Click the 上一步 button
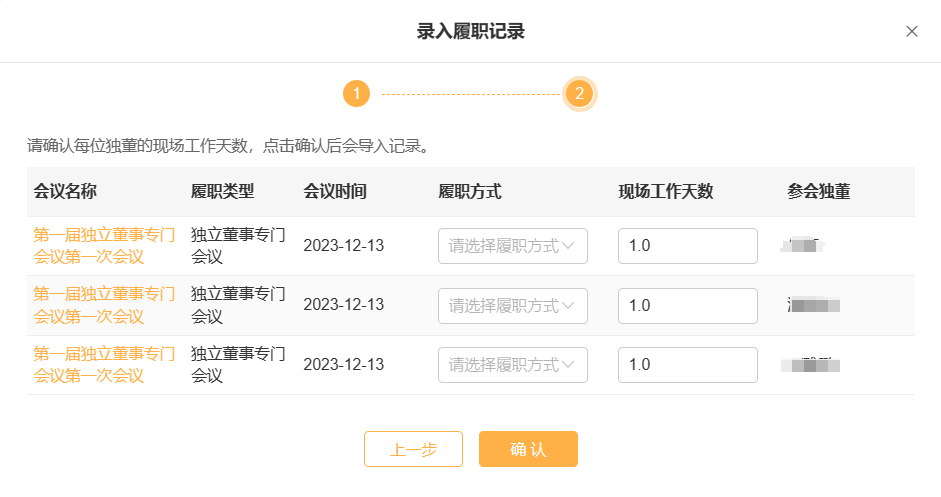 coord(413,449)
